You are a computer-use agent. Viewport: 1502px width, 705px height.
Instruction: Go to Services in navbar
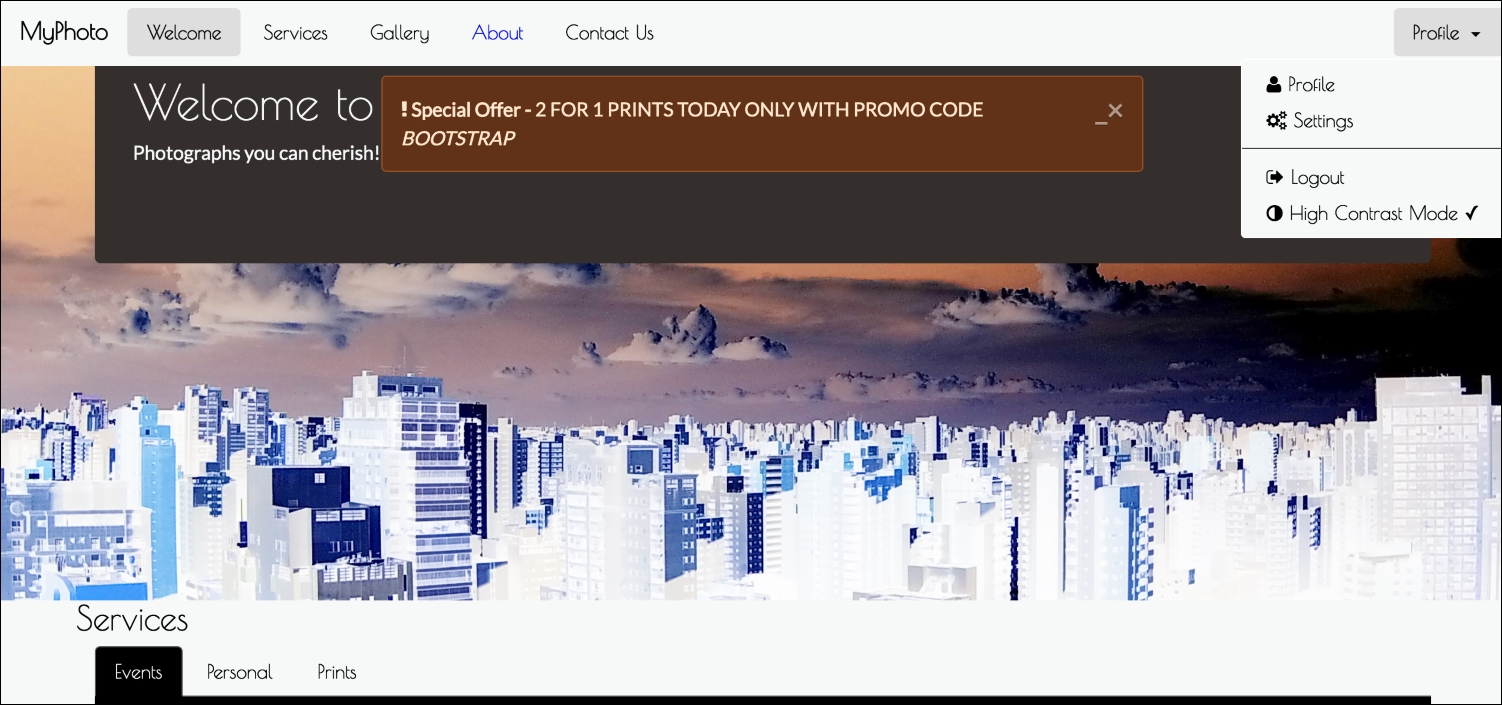click(x=295, y=32)
